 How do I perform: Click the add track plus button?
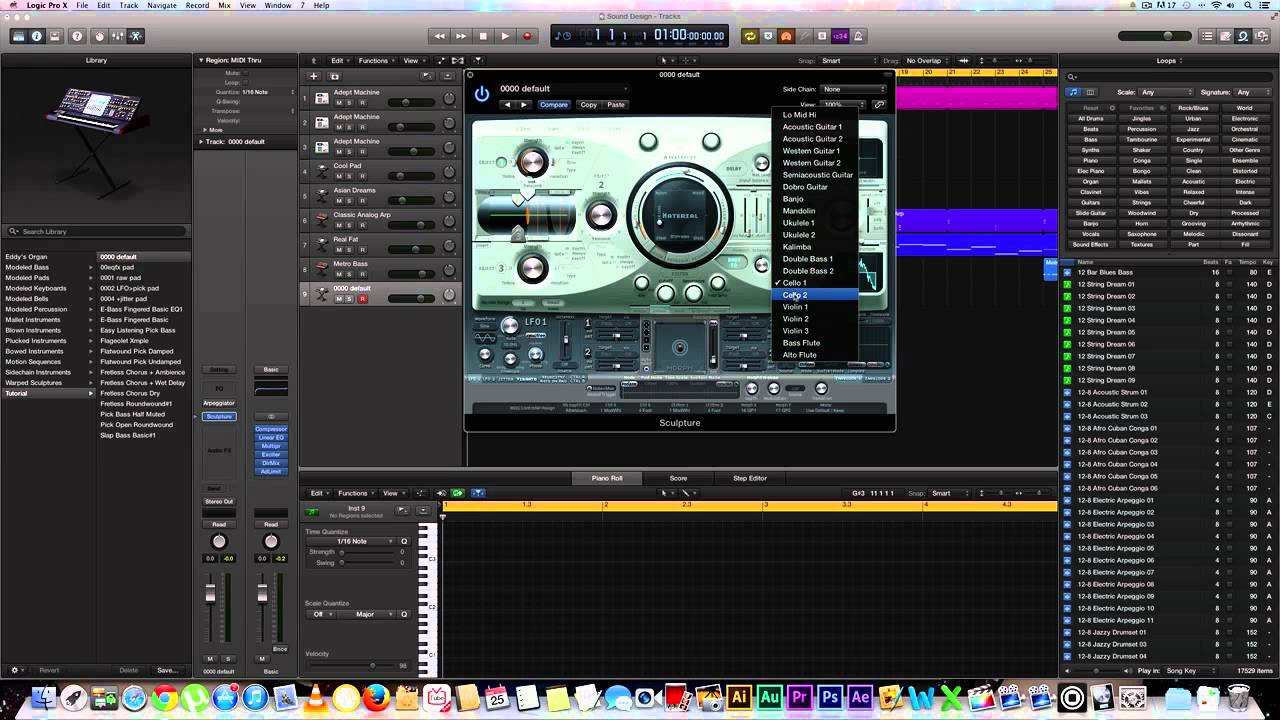point(313,76)
